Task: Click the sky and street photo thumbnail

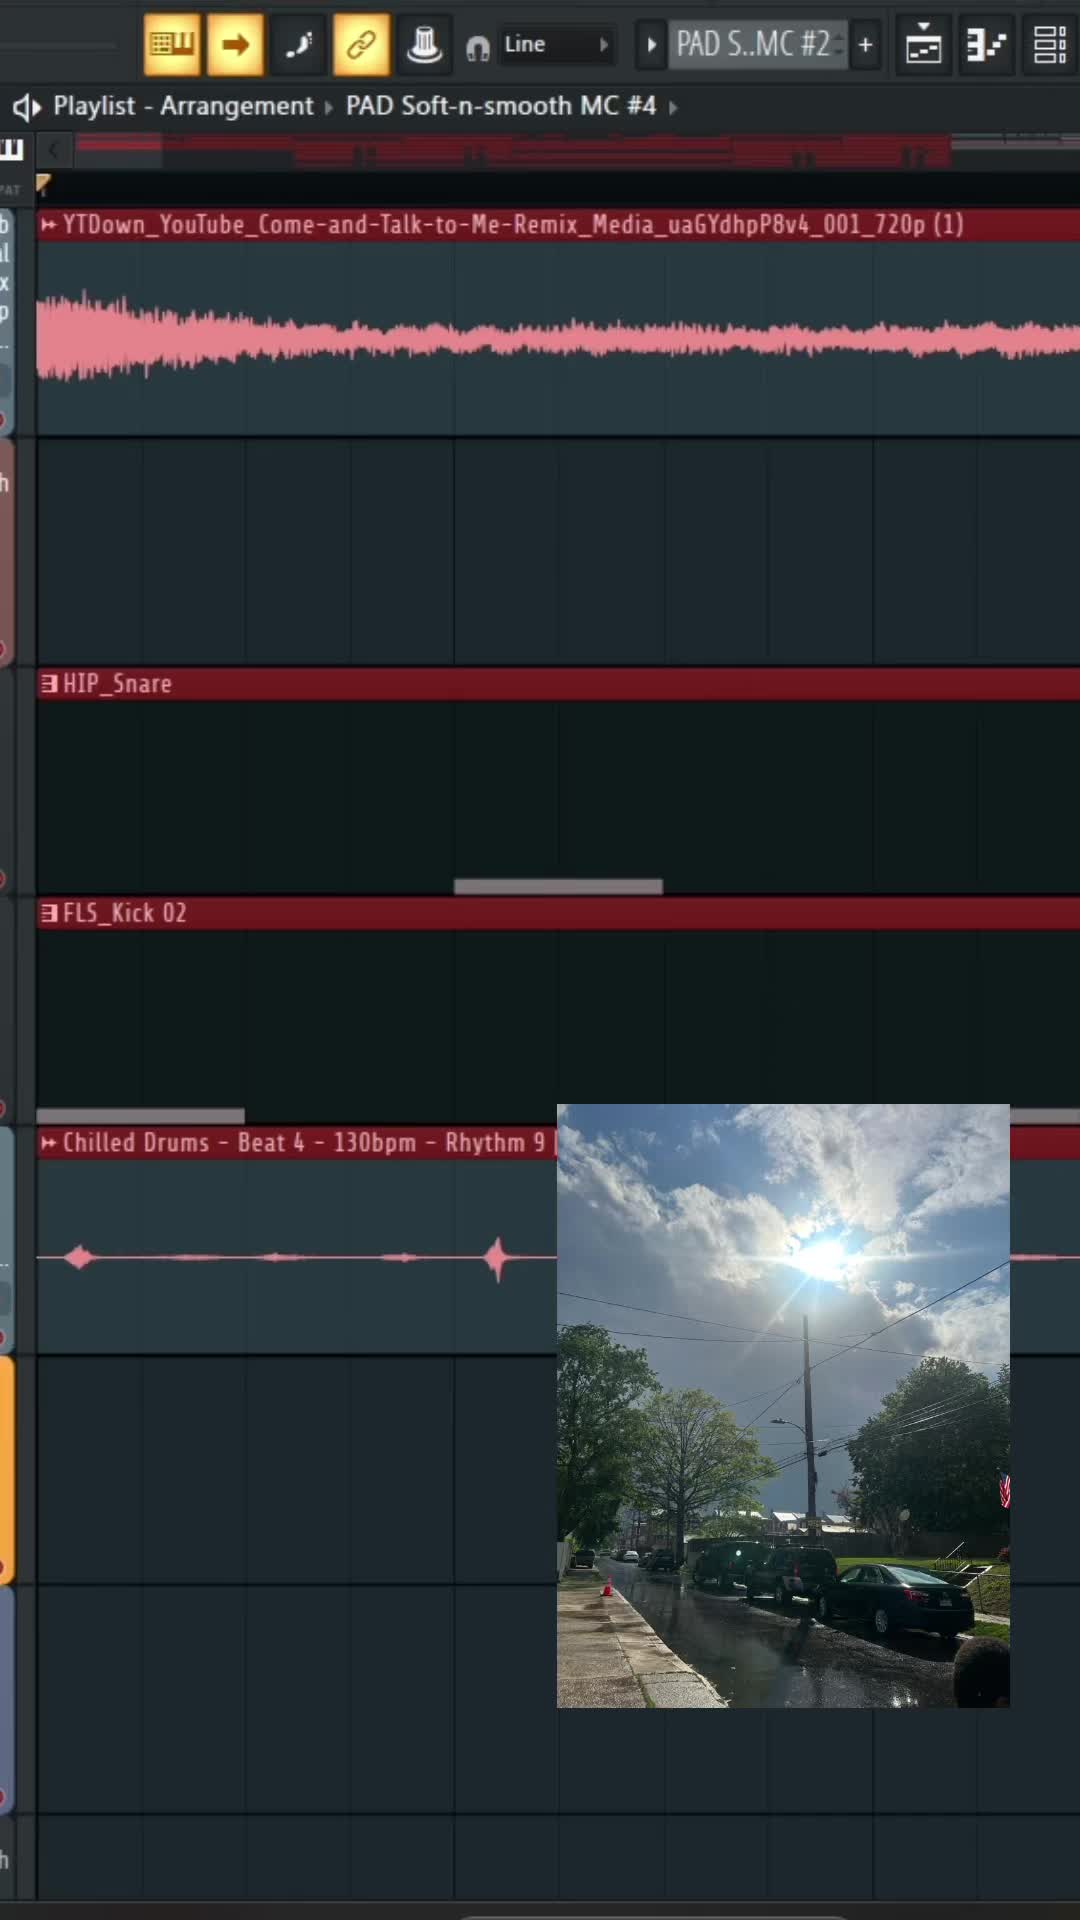Action: (783, 1406)
